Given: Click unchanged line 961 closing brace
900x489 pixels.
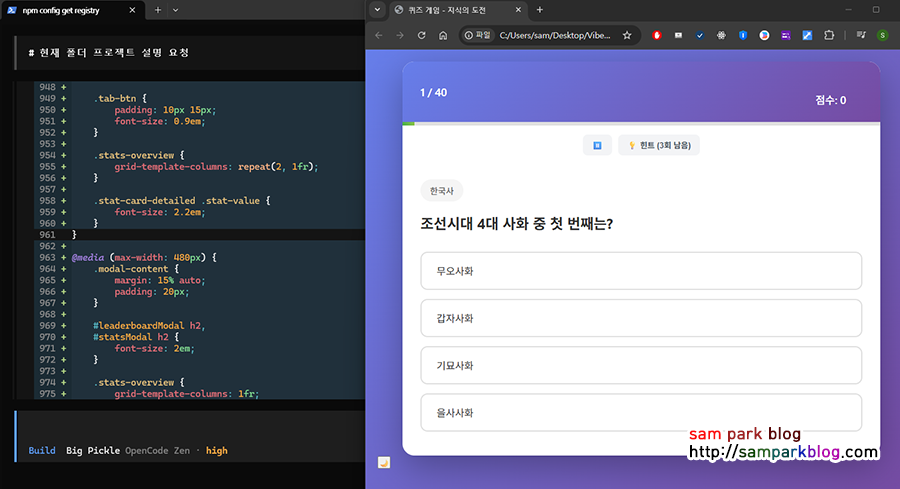Looking at the screenshot, I should (x=200, y=235).
